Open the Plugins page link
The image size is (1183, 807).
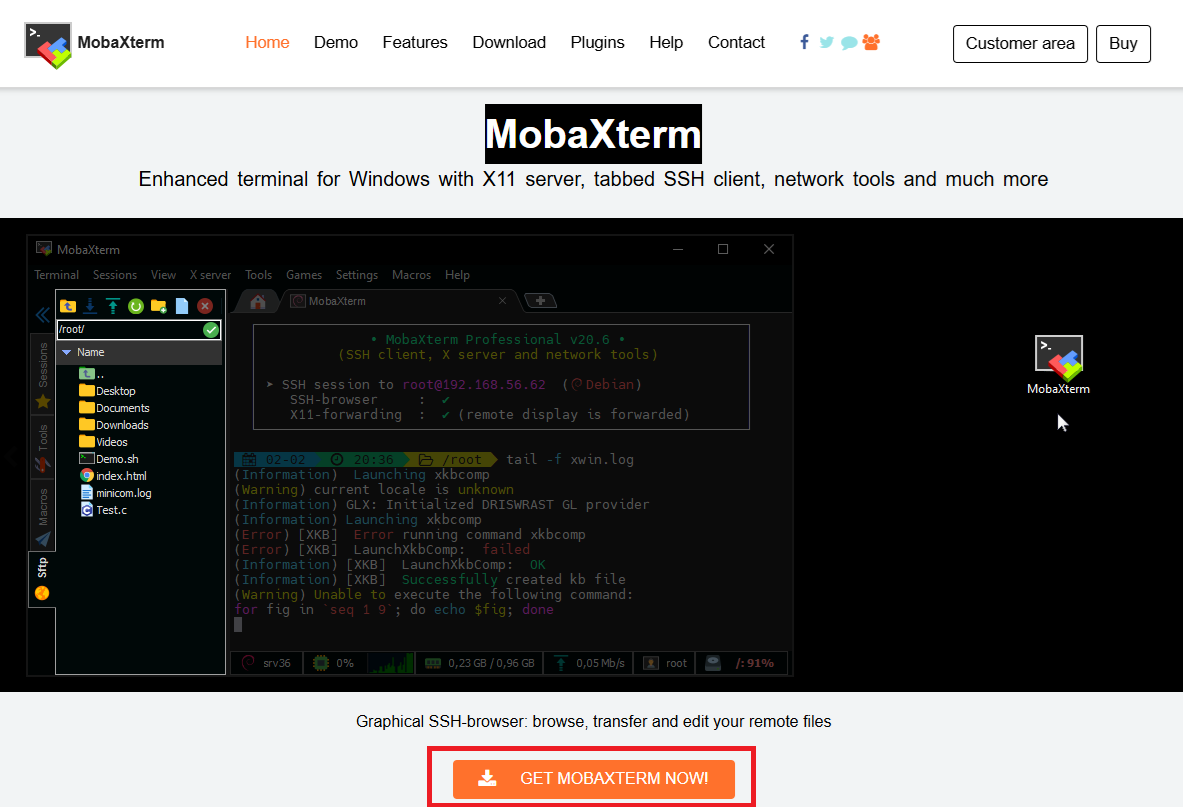point(598,43)
